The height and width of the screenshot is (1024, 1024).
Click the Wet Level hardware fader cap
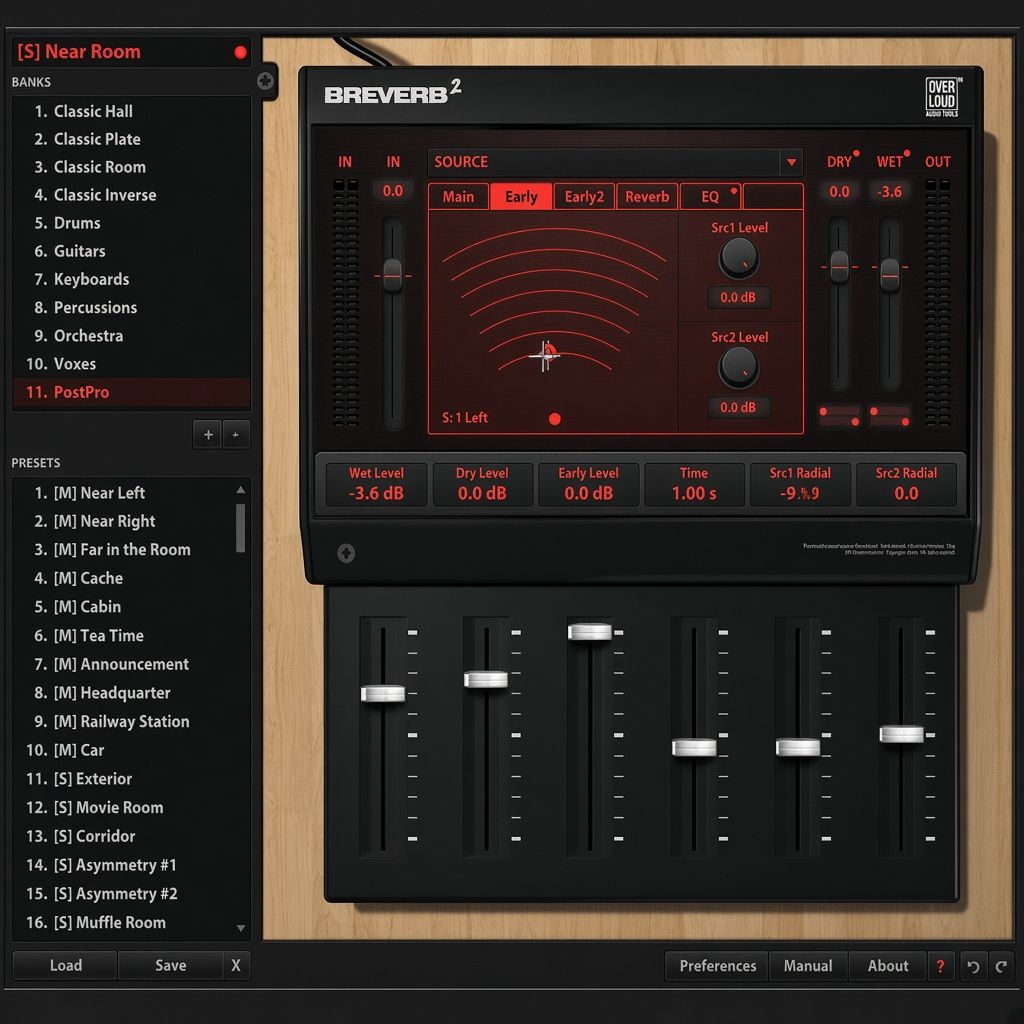click(383, 694)
